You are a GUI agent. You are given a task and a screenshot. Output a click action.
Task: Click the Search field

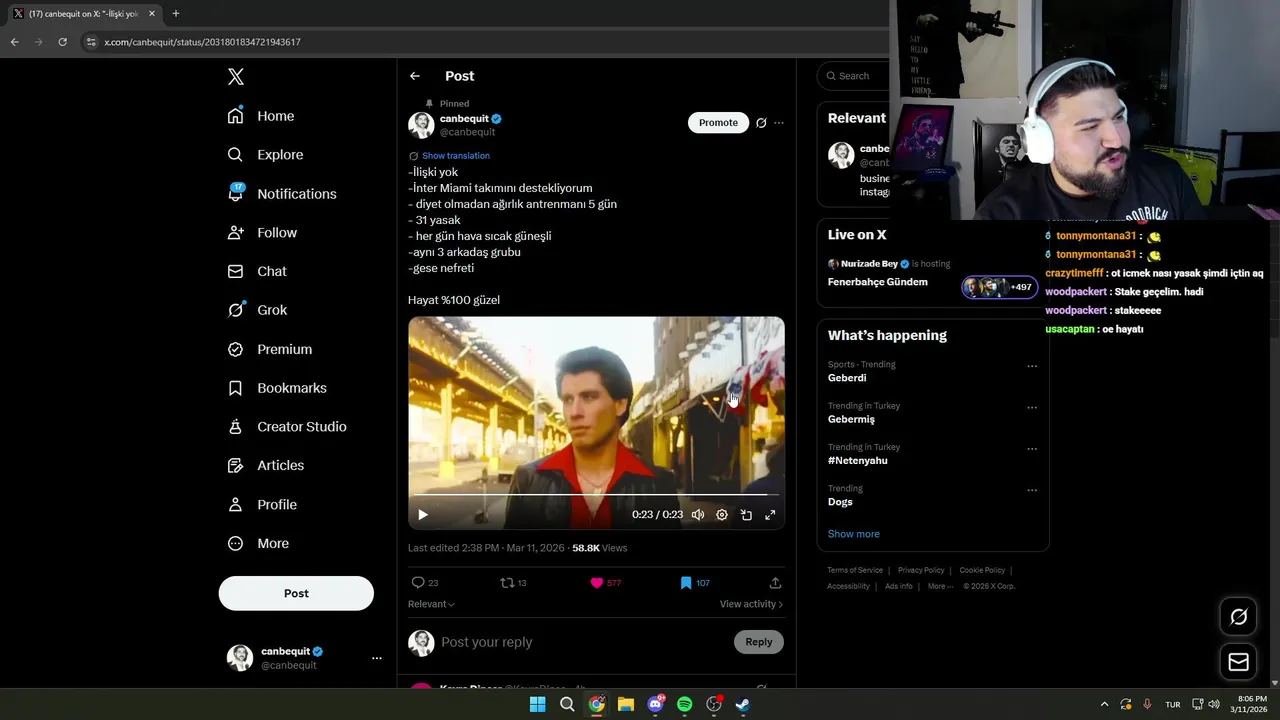(855, 76)
